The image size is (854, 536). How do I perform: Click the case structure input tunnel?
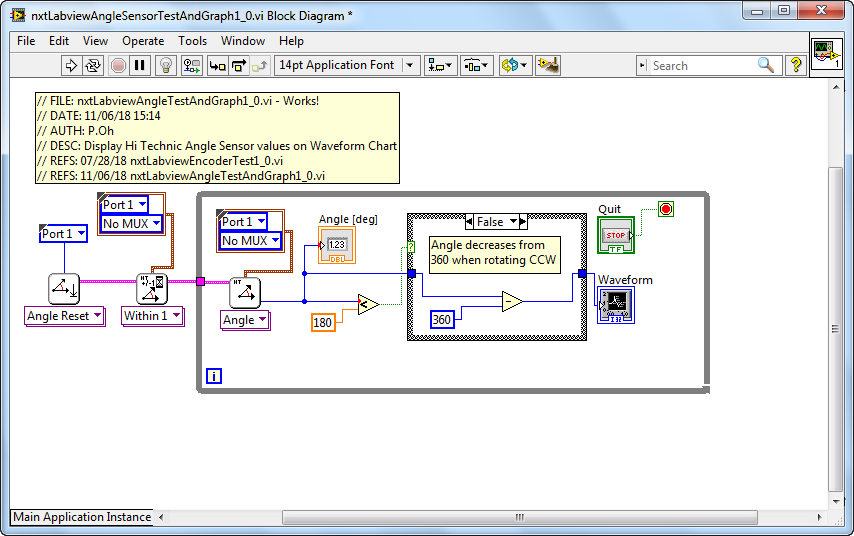[412, 273]
